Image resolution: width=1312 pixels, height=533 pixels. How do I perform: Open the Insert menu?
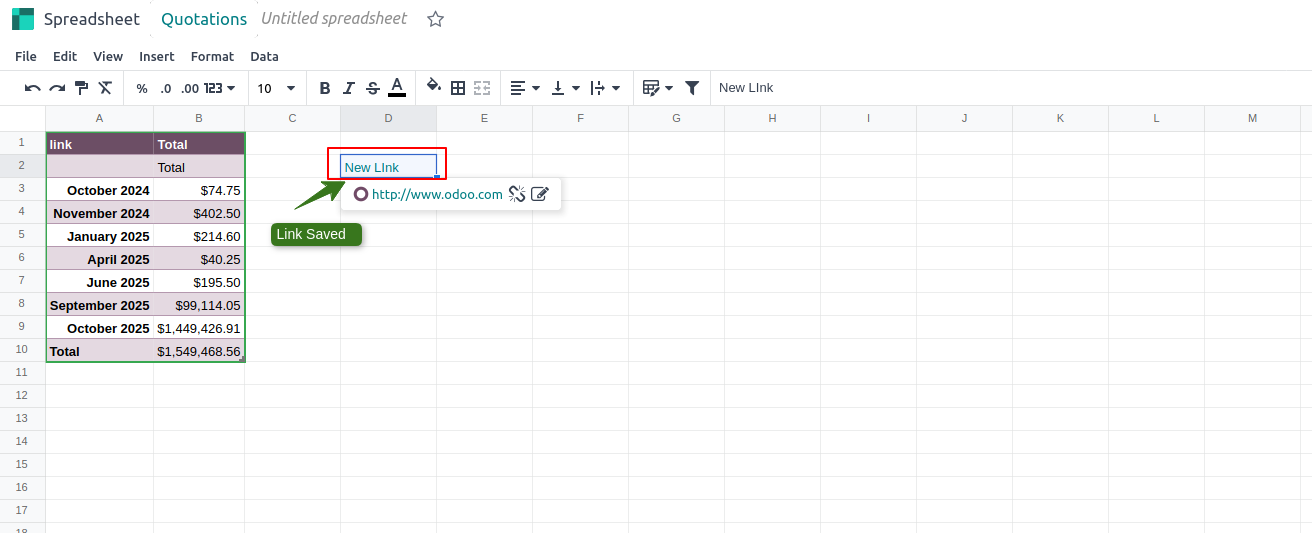(x=157, y=56)
